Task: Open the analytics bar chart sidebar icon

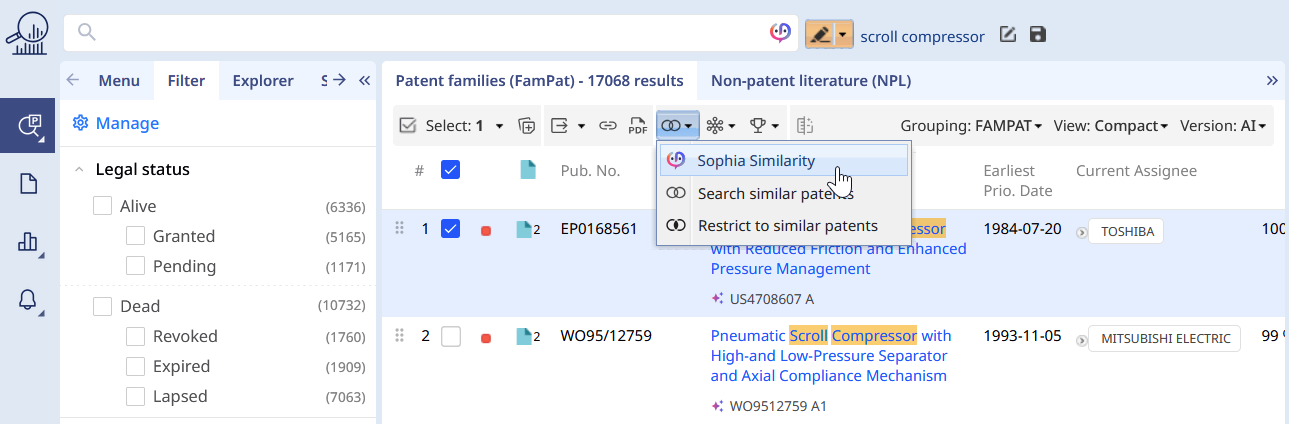Action: point(28,243)
